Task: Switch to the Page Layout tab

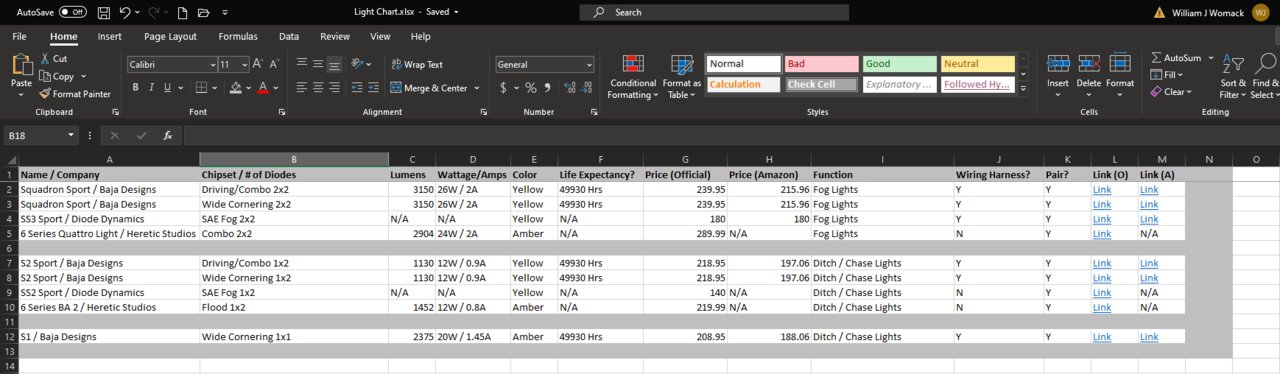Action: point(170,36)
